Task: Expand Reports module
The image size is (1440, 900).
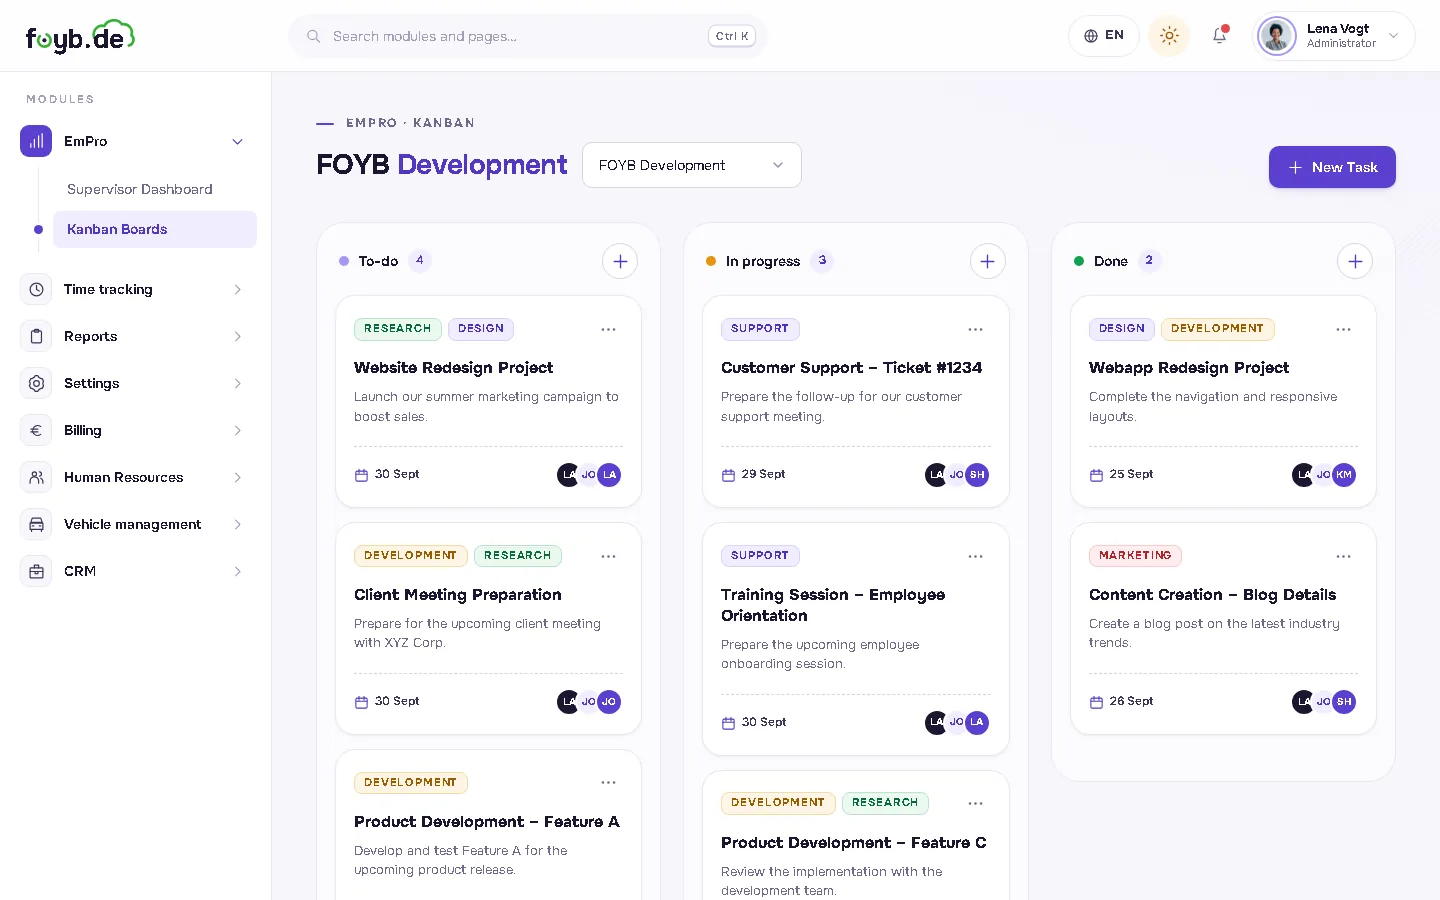Action: tap(237, 336)
